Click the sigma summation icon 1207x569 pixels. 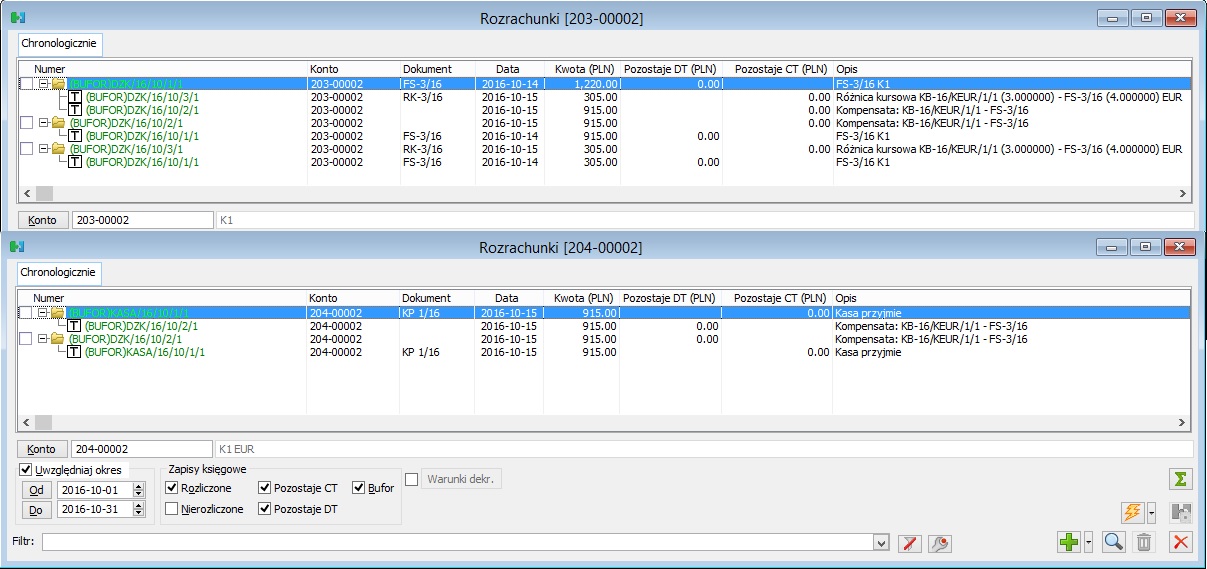[1182, 480]
